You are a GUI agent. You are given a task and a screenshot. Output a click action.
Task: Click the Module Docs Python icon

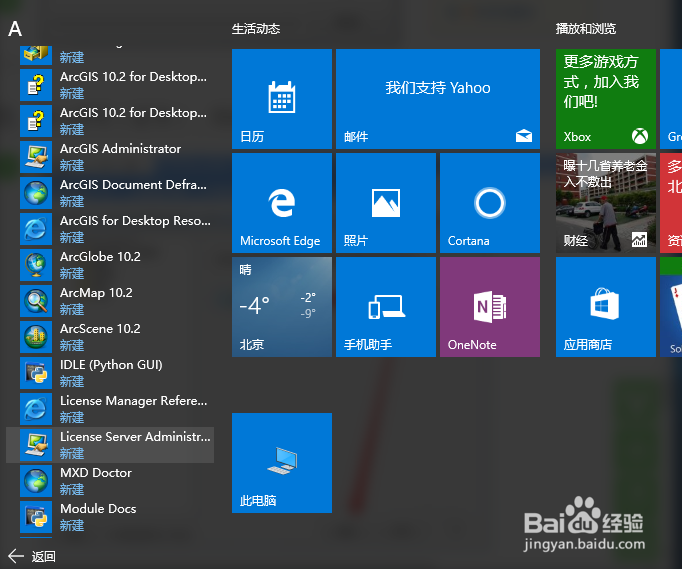click(x=36, y=517)
